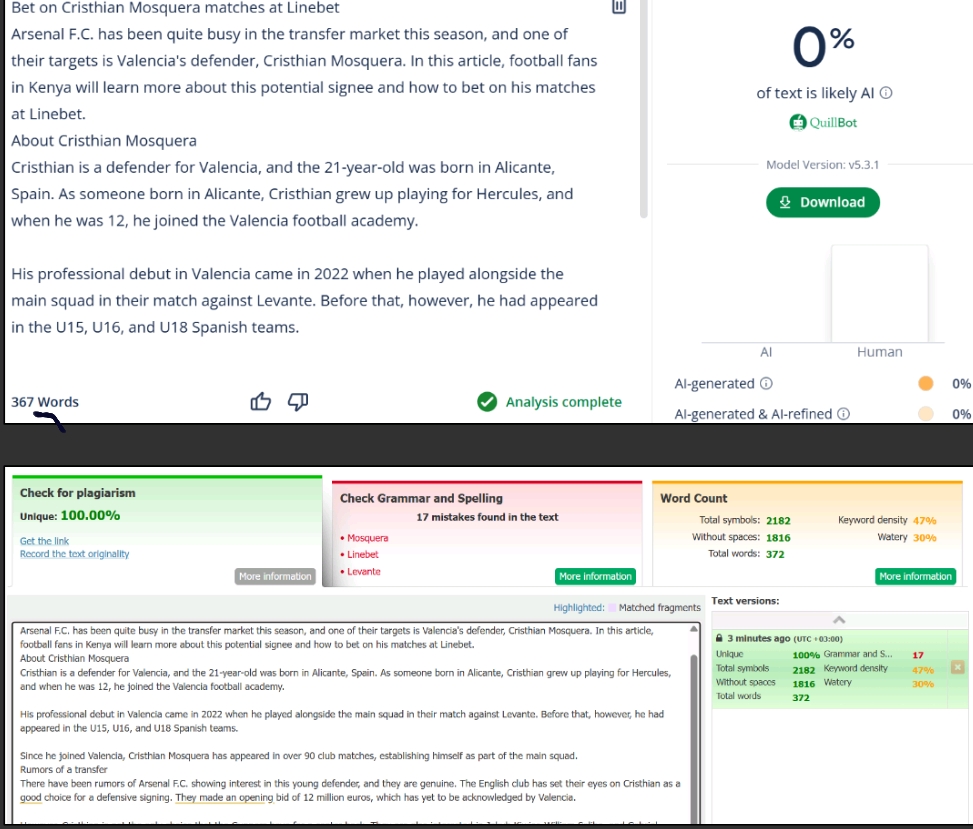Image resolution: width=973 pixels, height=829 pixels.
Task: Open 'Record the text originality' link
Action: pos(74,554)
